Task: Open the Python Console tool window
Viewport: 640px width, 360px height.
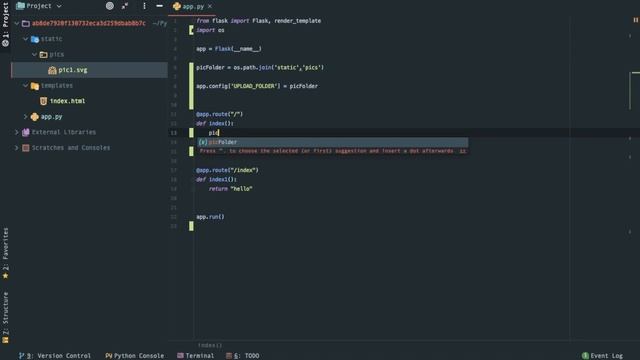Action: click(134, 356)
